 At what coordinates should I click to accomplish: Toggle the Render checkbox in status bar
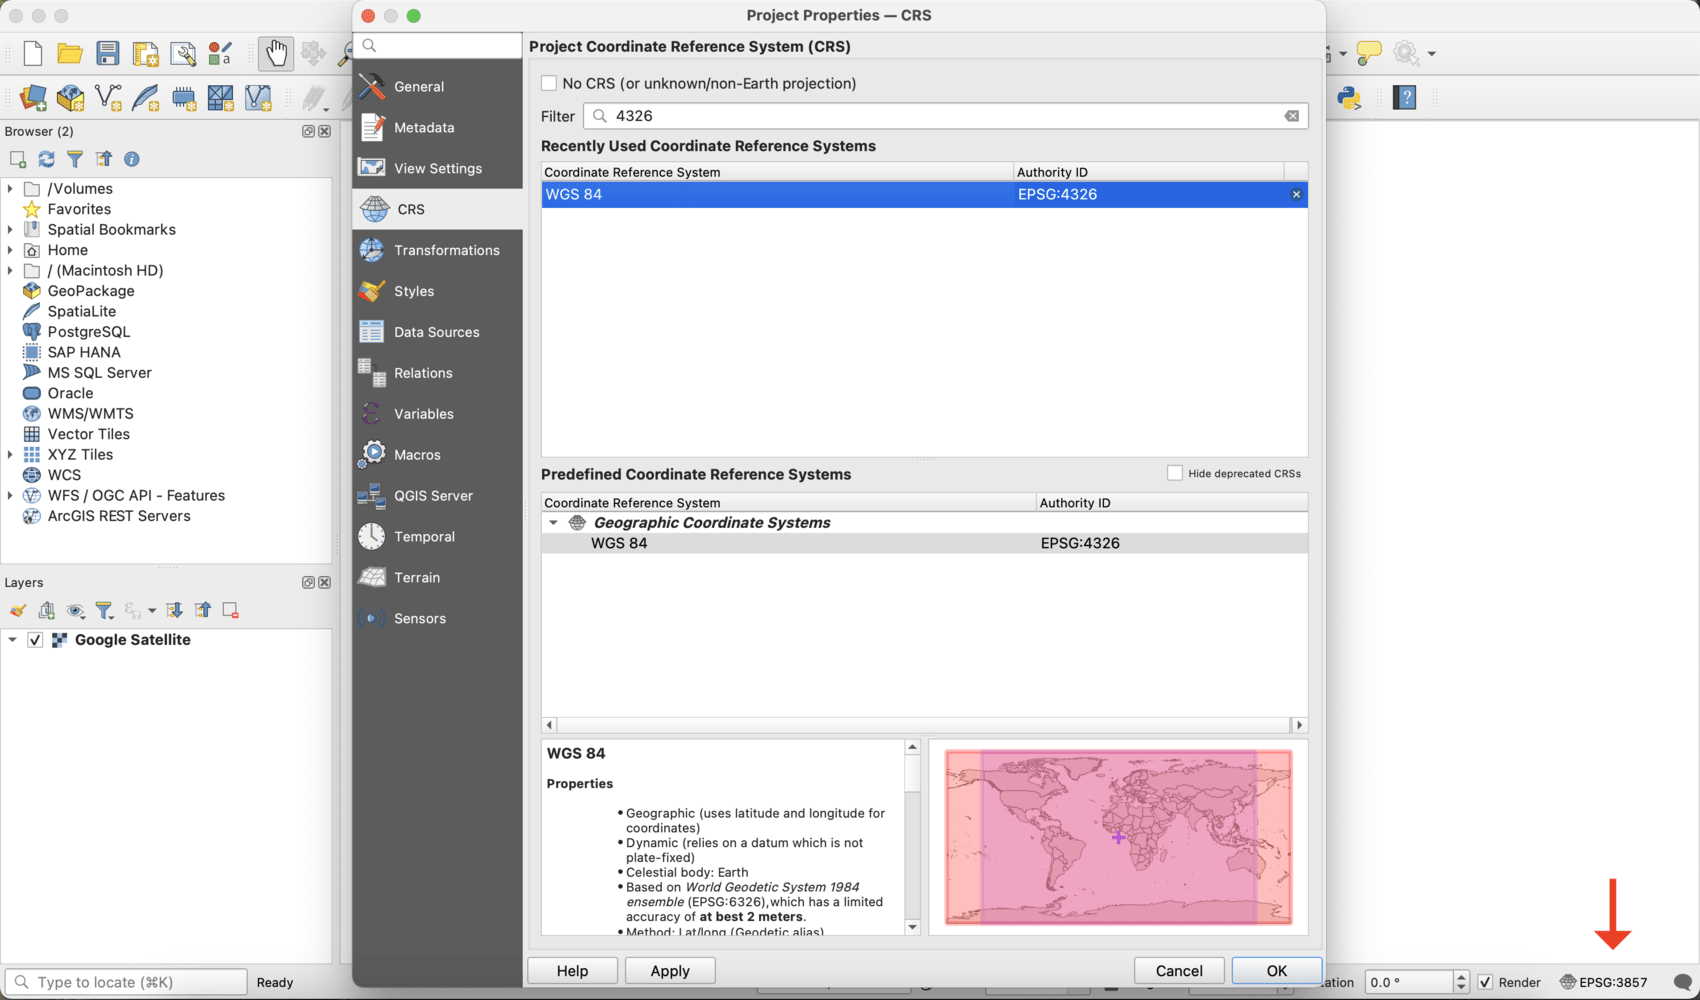click(x=1485, y=982)
